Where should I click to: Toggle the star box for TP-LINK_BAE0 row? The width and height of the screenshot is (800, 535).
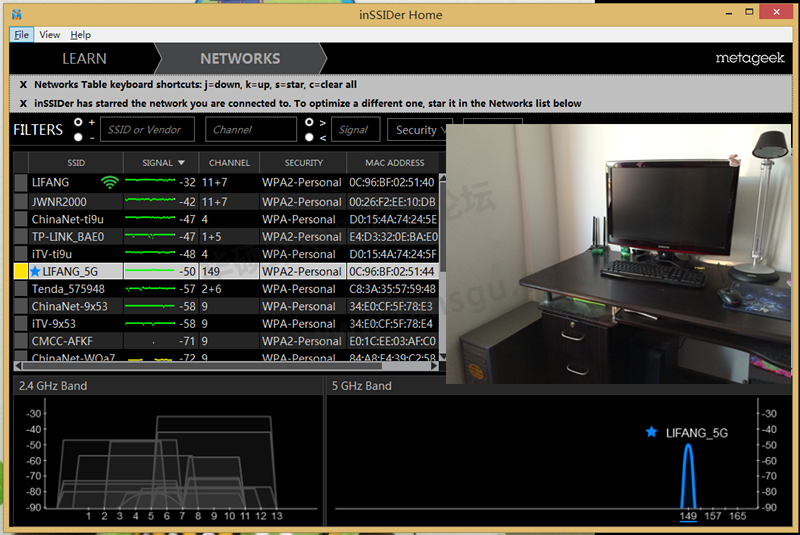tap(20, 237)
